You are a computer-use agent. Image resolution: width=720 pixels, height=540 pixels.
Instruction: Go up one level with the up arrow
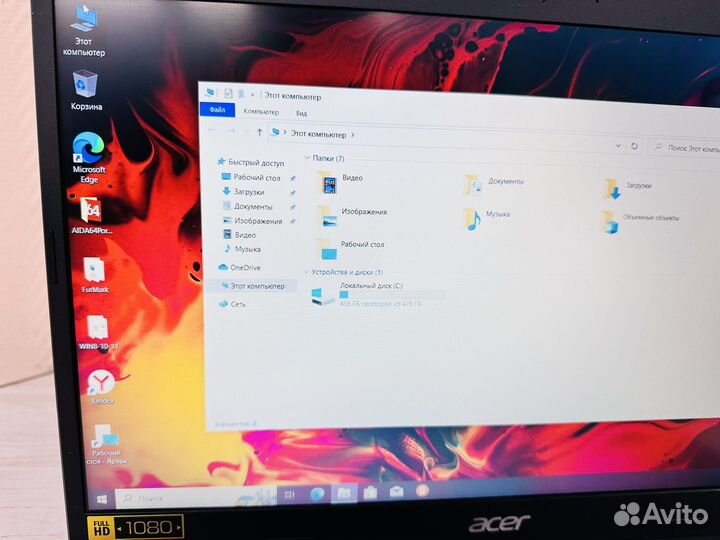point(259,132)
